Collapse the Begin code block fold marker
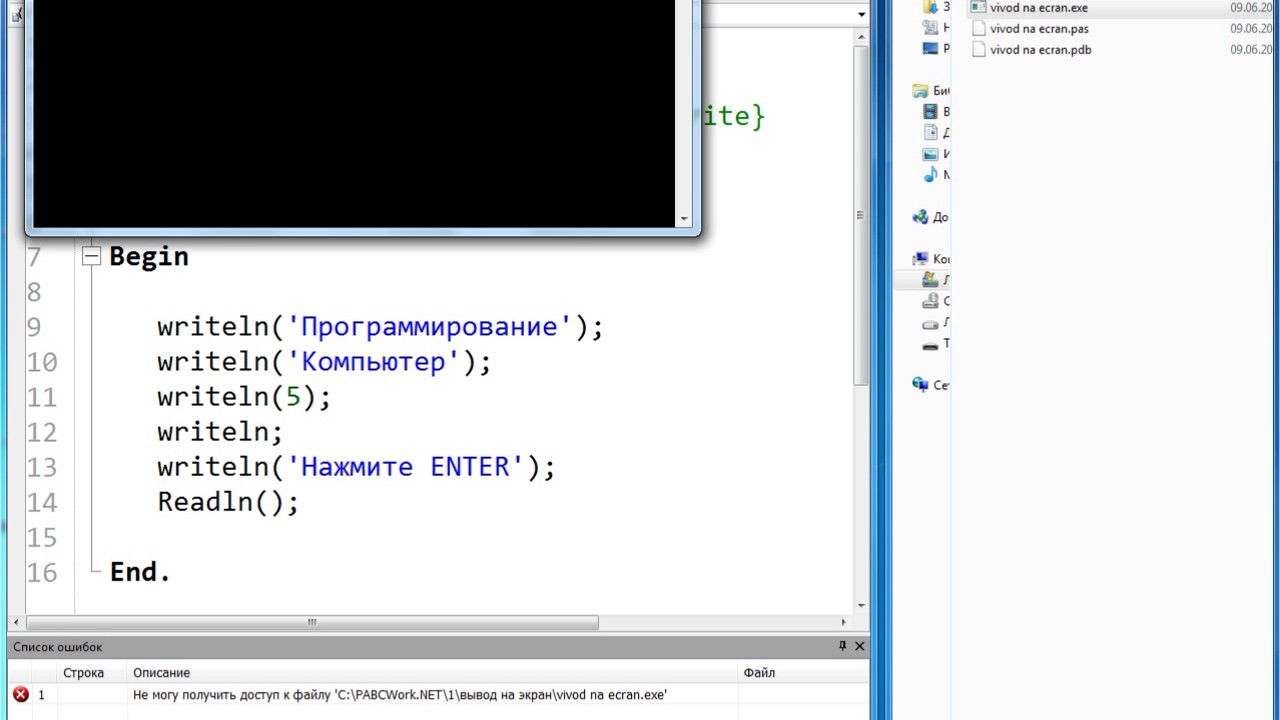1280x720 pixels. [92, 256]
